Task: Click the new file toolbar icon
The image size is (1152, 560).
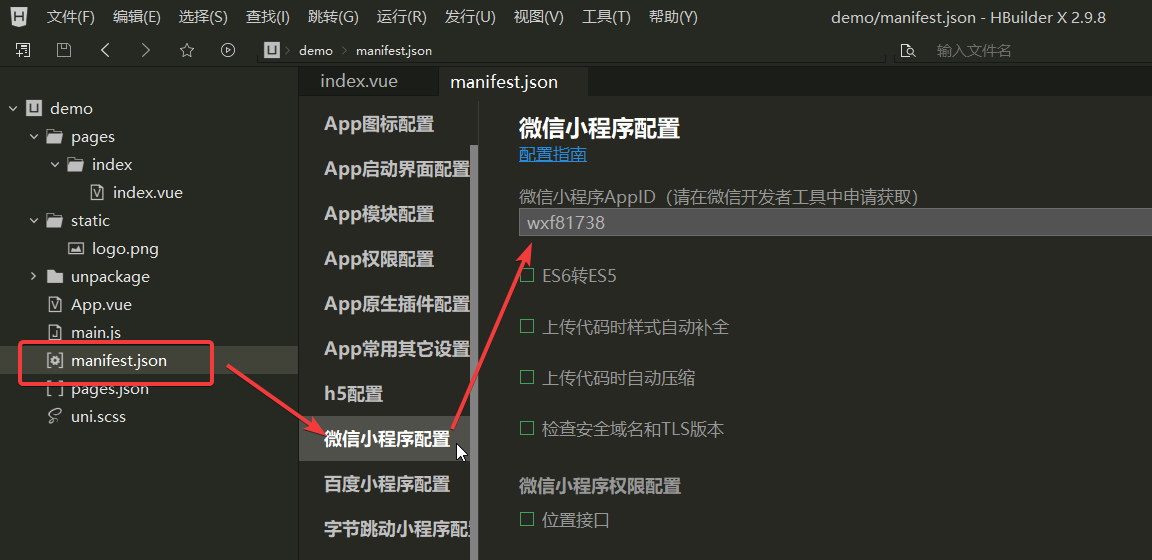Action: [23, 50]
